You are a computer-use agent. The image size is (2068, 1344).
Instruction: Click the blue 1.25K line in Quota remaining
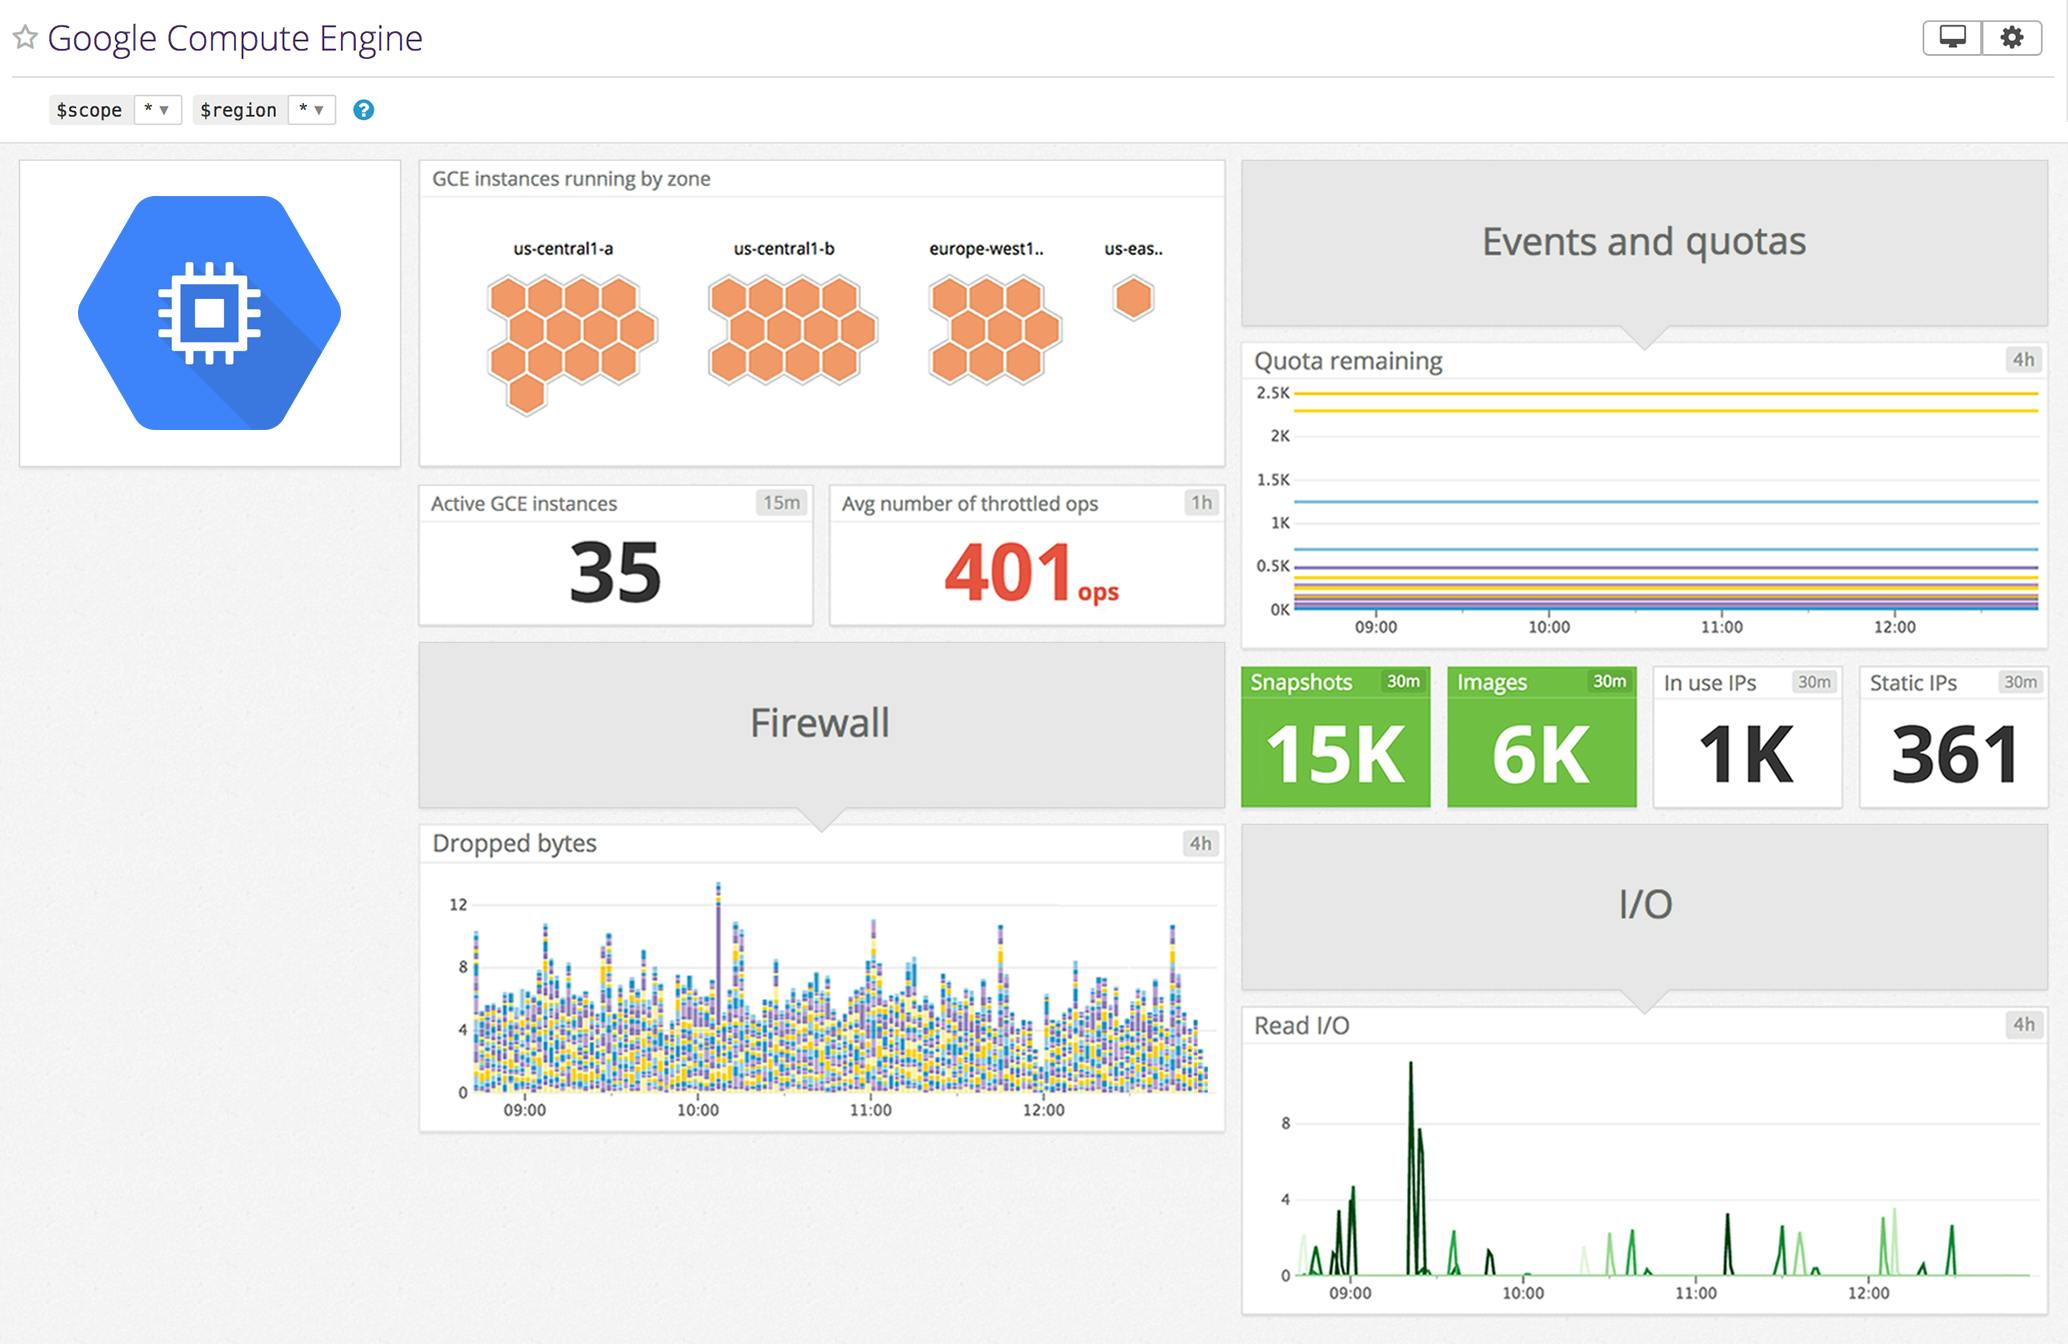point(1665,502)
